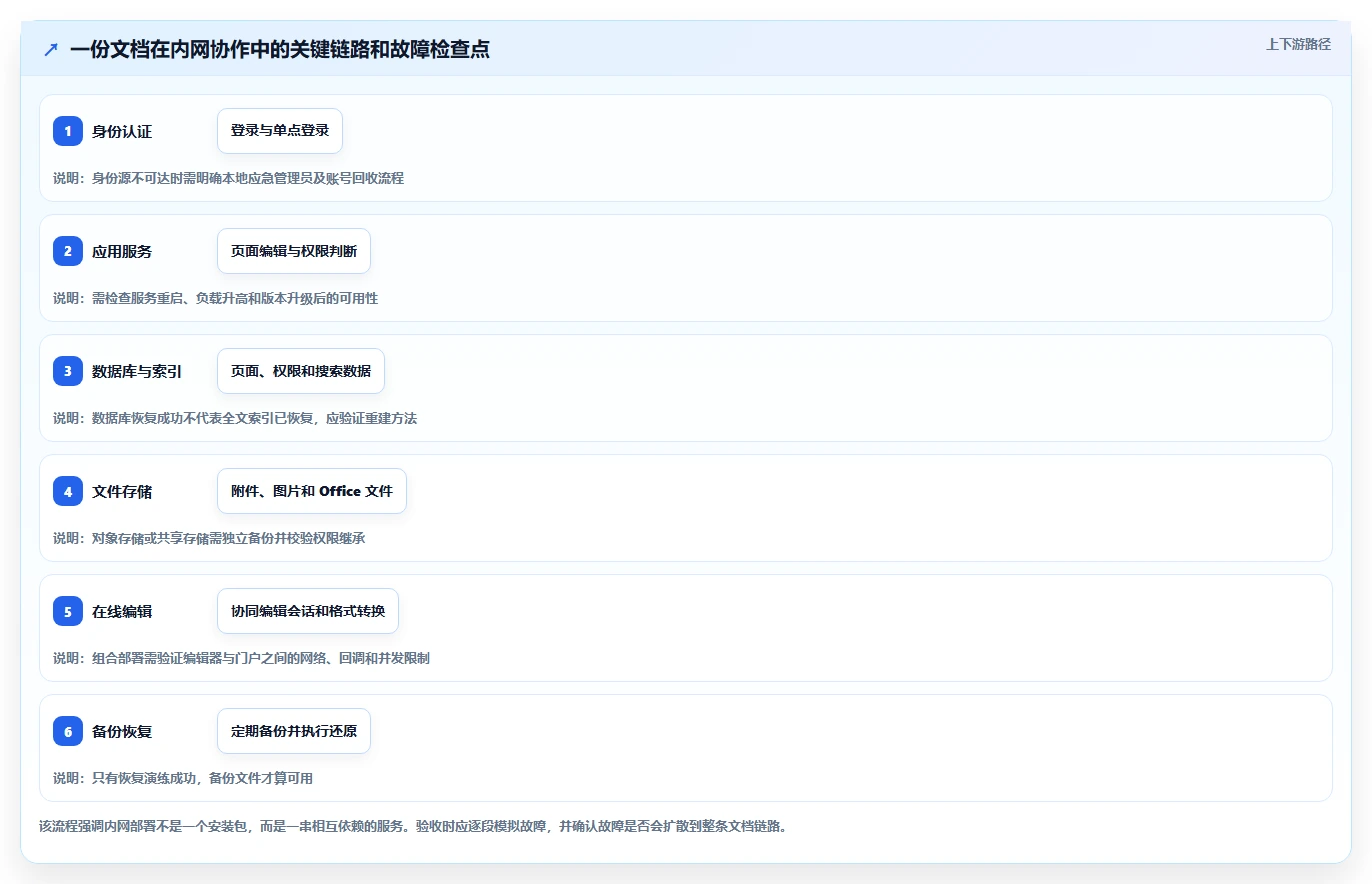Image resolution: width=1372 pixels, height=884 pixels.
Task: Click the step 6 number badge
Action: pyautogui.click(x=68, y=731)
